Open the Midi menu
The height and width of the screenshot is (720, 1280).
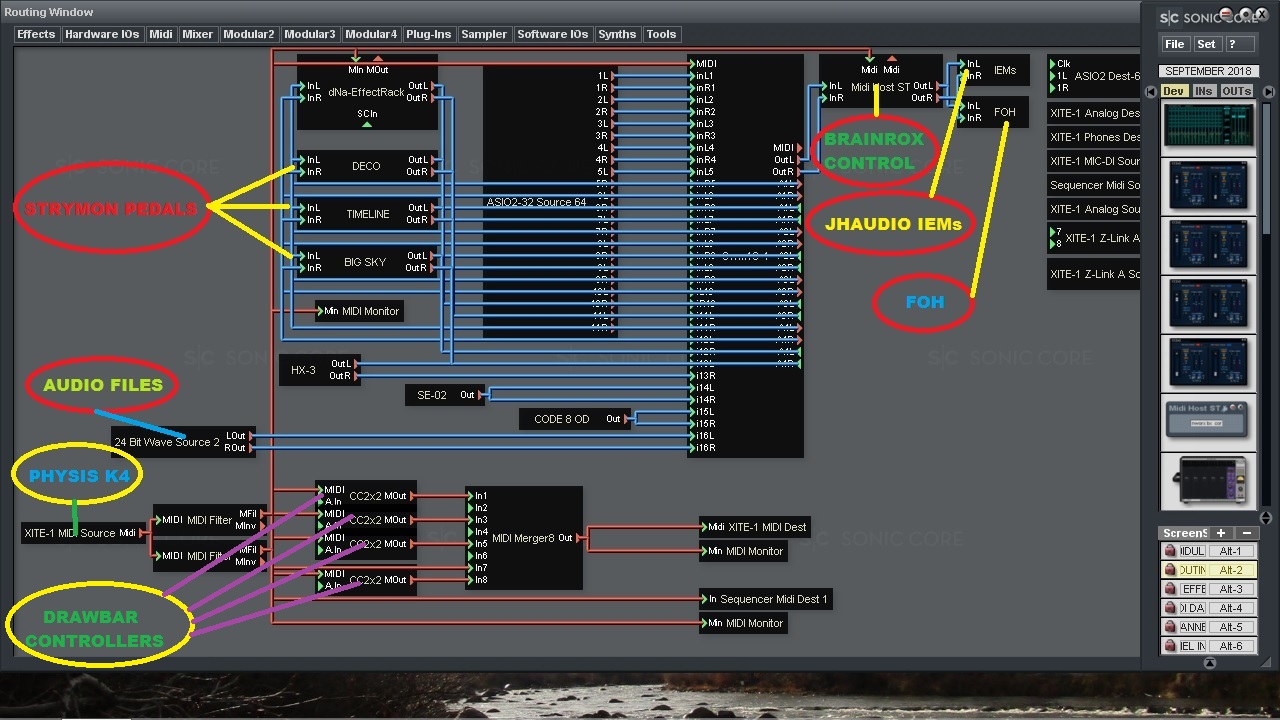pyautogui.click(x=161, y=34)
